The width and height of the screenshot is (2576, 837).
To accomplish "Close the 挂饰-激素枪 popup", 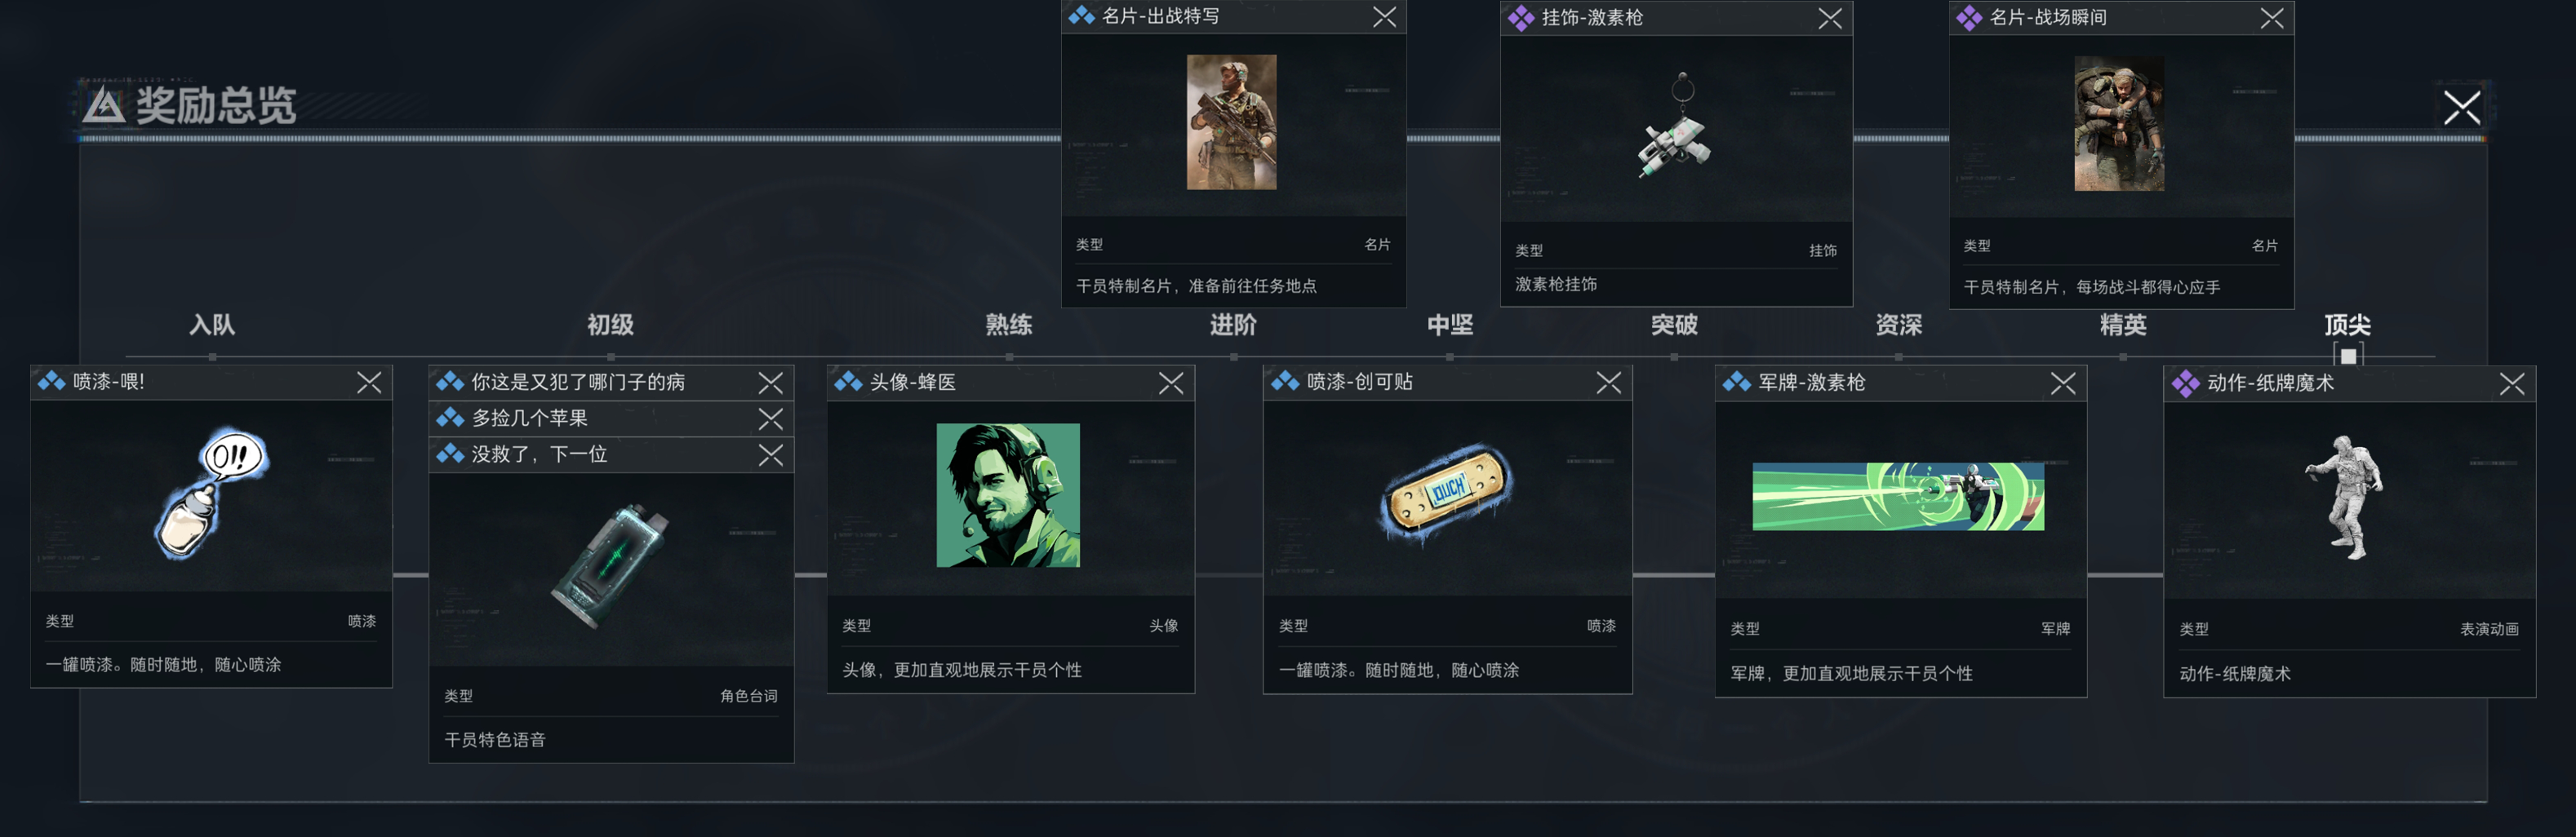I will pos(1829,18).
